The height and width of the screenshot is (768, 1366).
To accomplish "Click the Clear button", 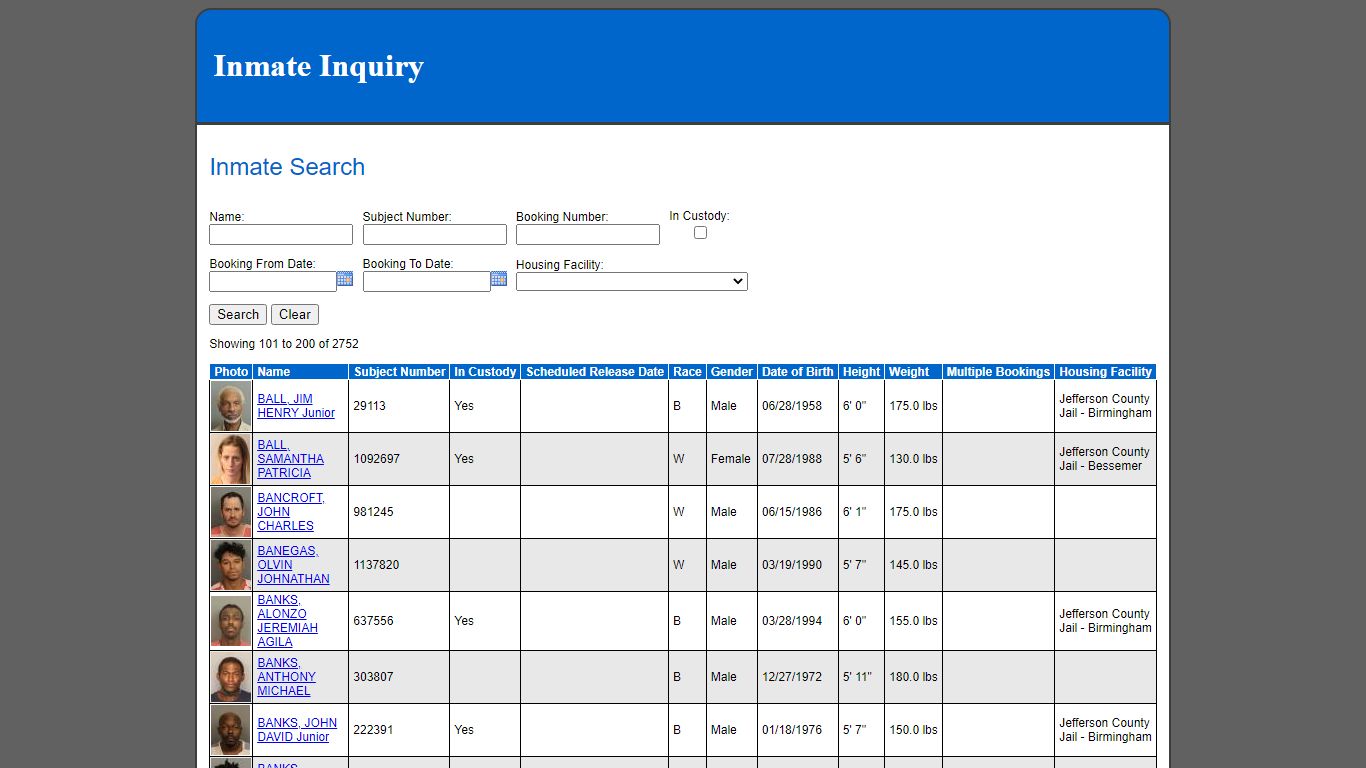I will tap(295, 314).
